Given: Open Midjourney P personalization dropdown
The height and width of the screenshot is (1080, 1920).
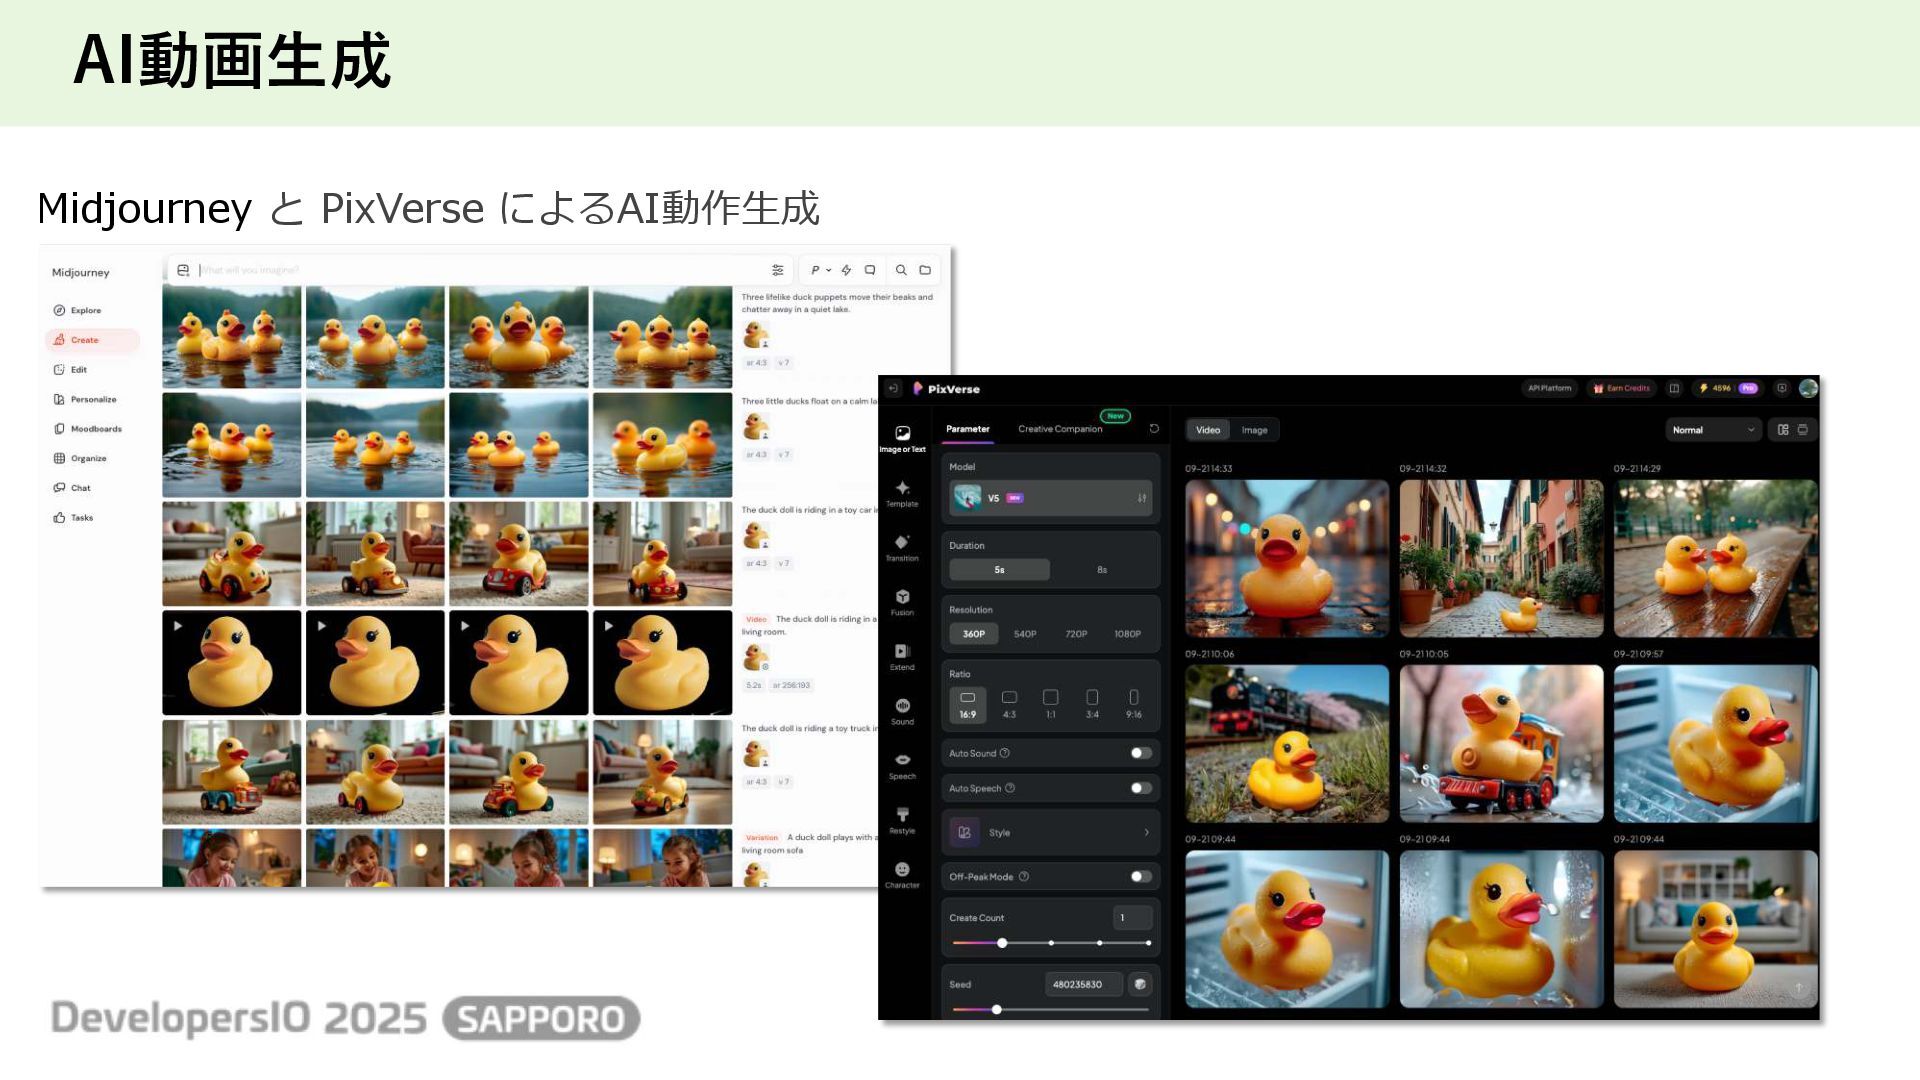Looking at the screenshot, I should pyautogui.click(x=821, y=270).
